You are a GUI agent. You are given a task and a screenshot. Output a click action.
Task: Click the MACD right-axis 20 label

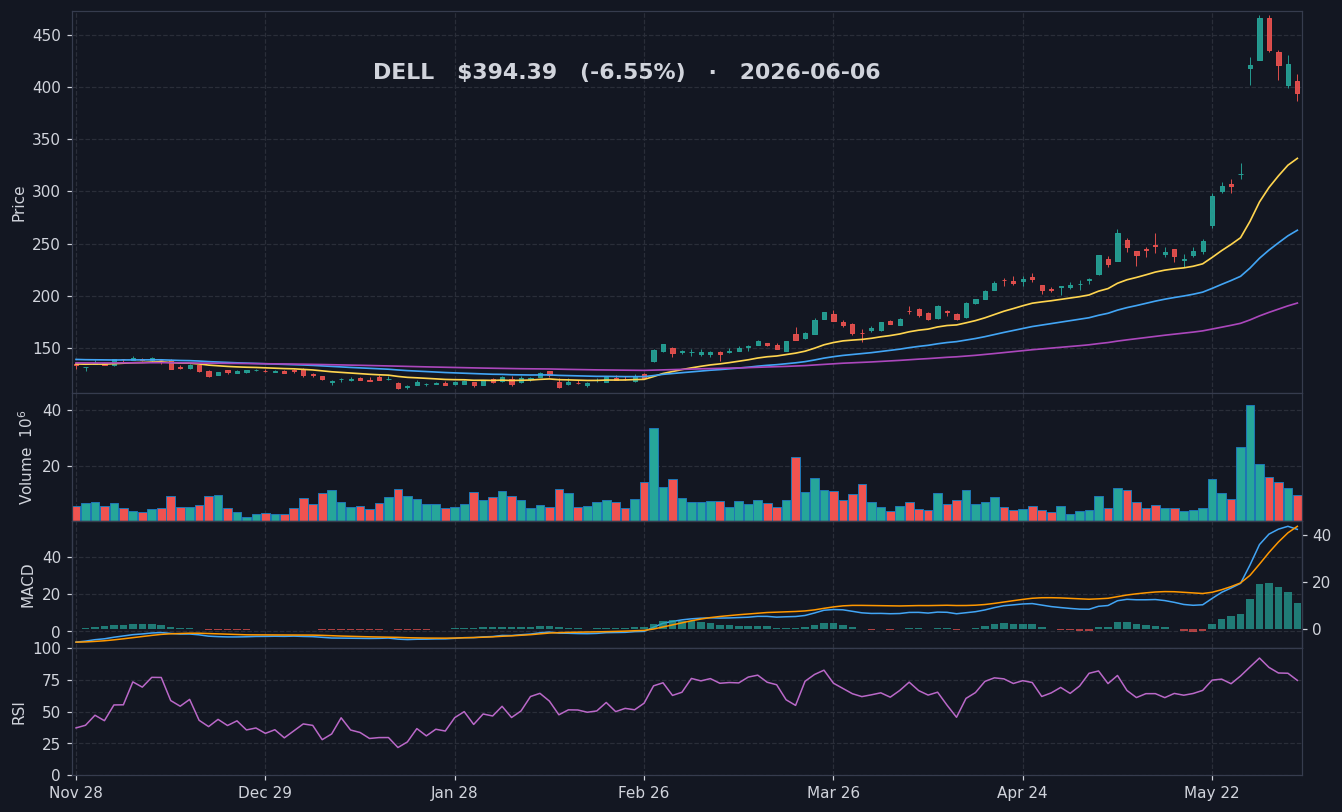pos(1319,582)
